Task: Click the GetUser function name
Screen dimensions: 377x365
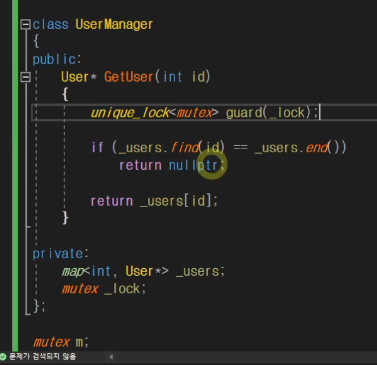Action: point(129,77)
